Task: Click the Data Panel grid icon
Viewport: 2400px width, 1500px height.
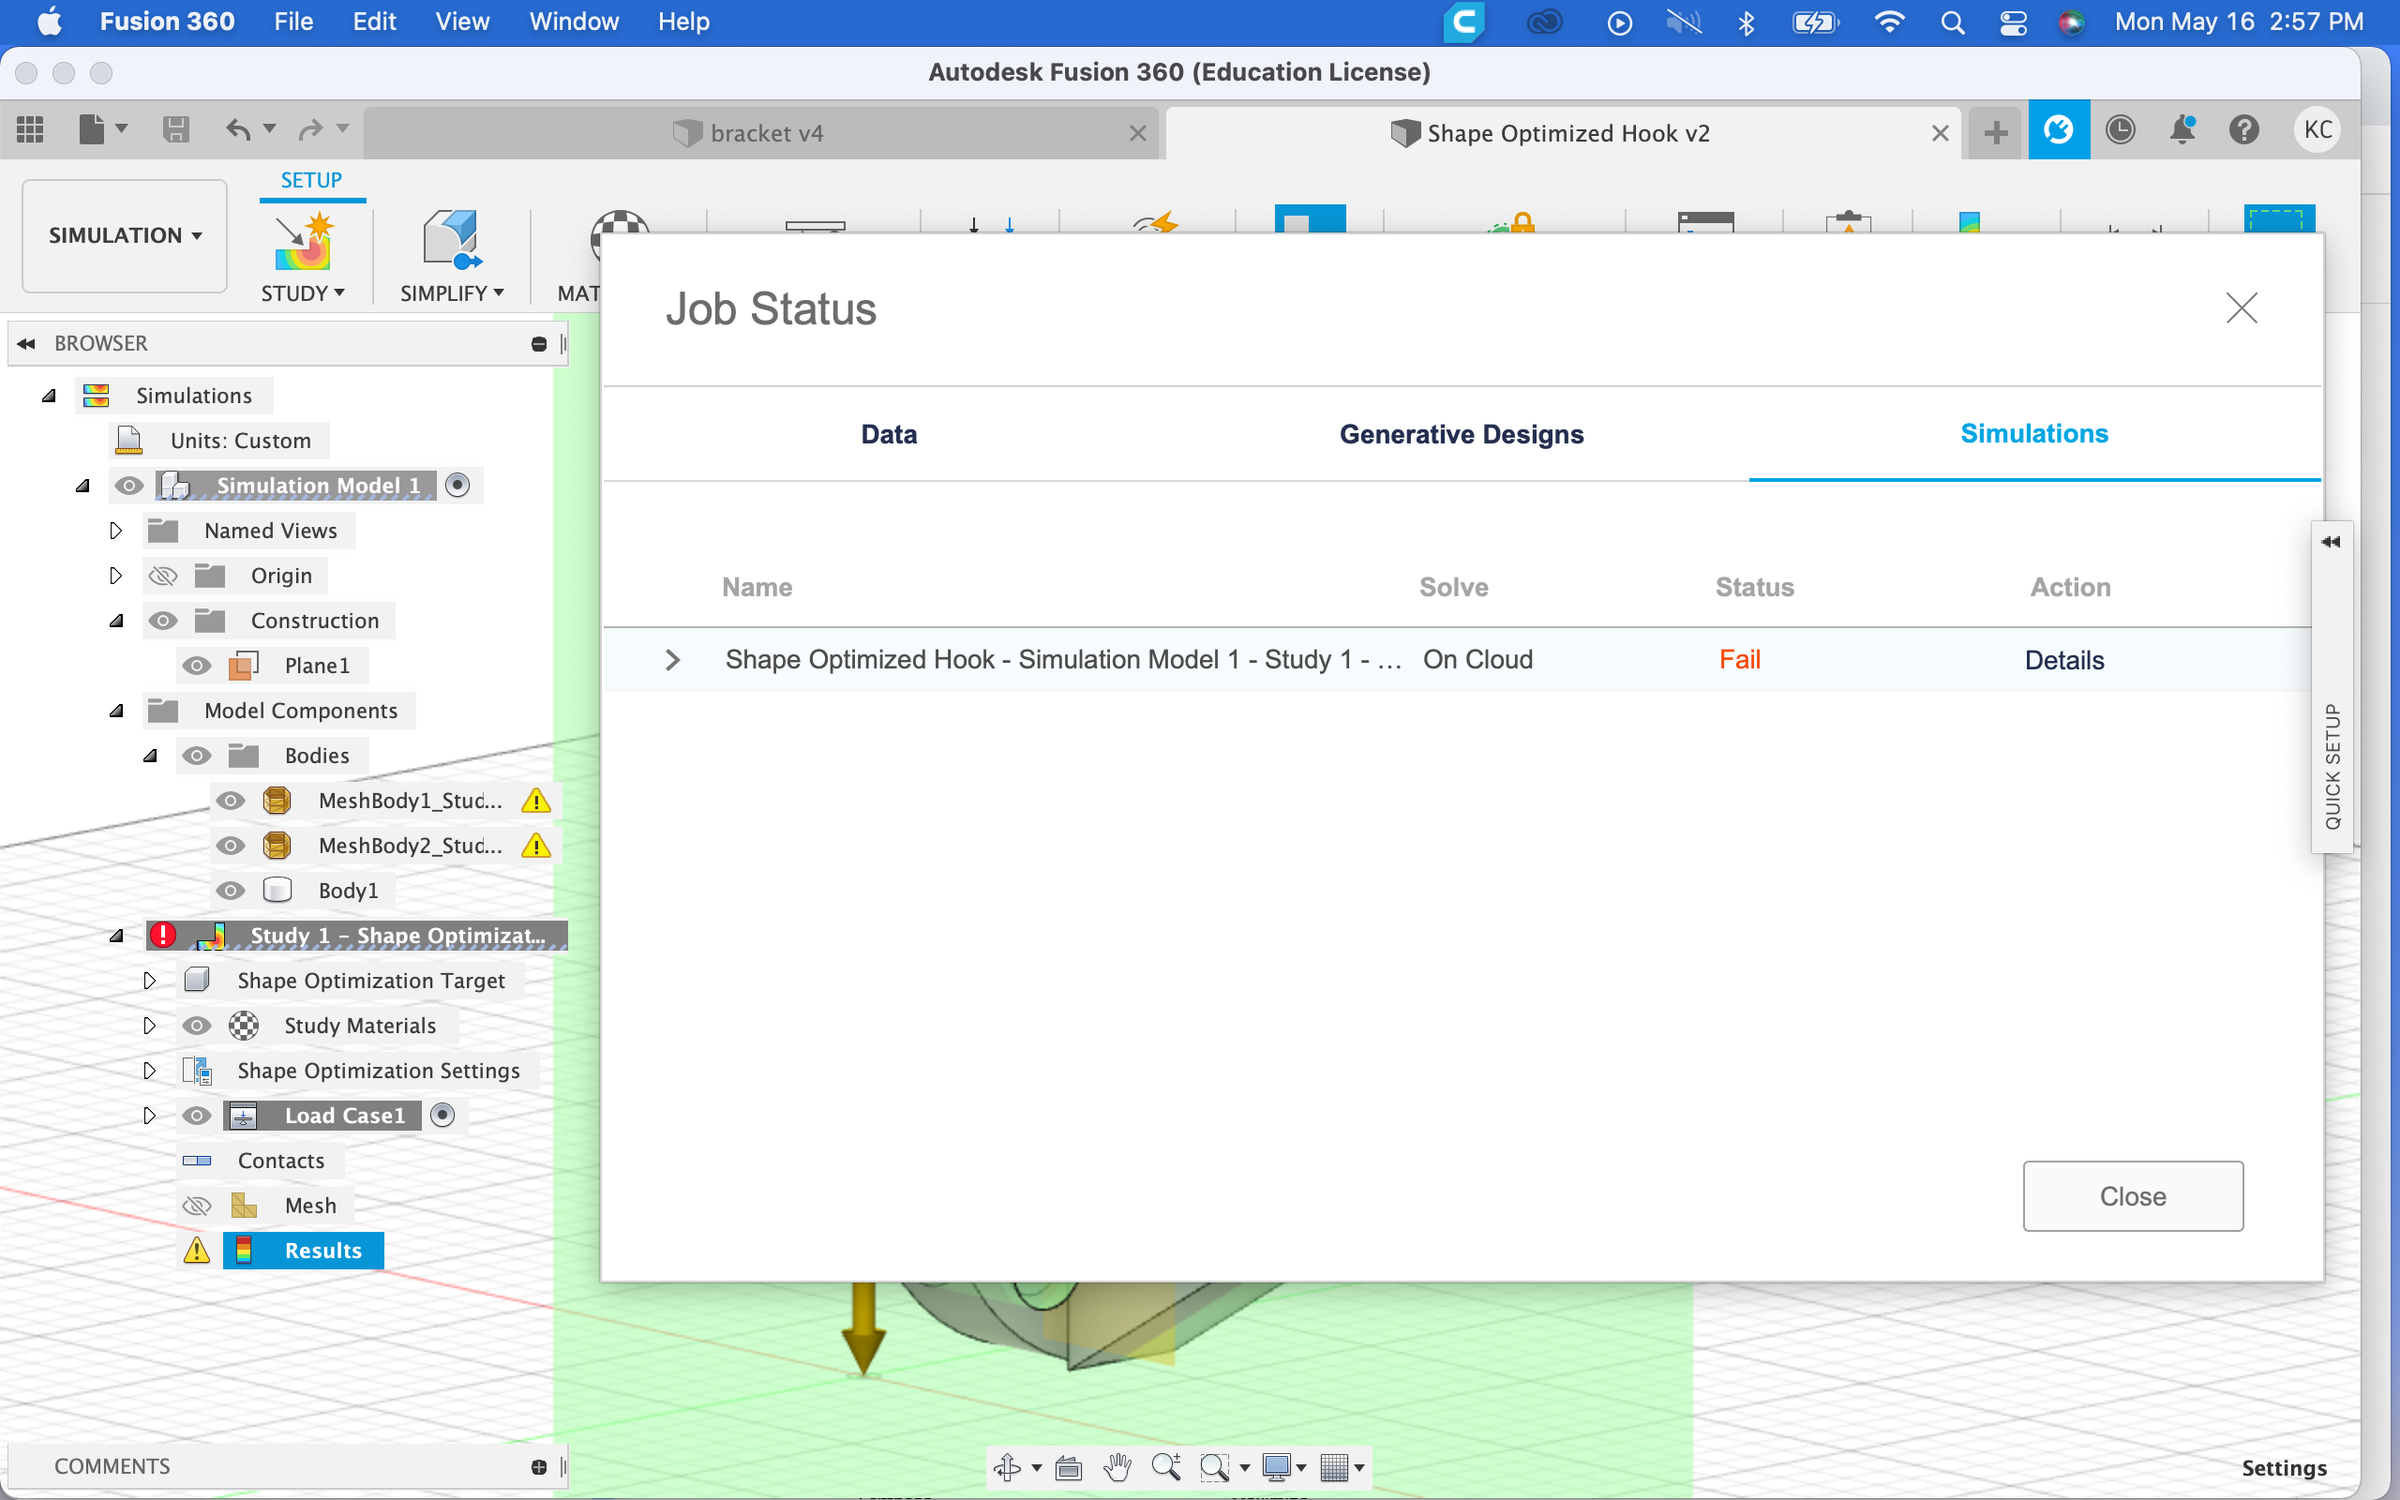Action: pos(30,130)
